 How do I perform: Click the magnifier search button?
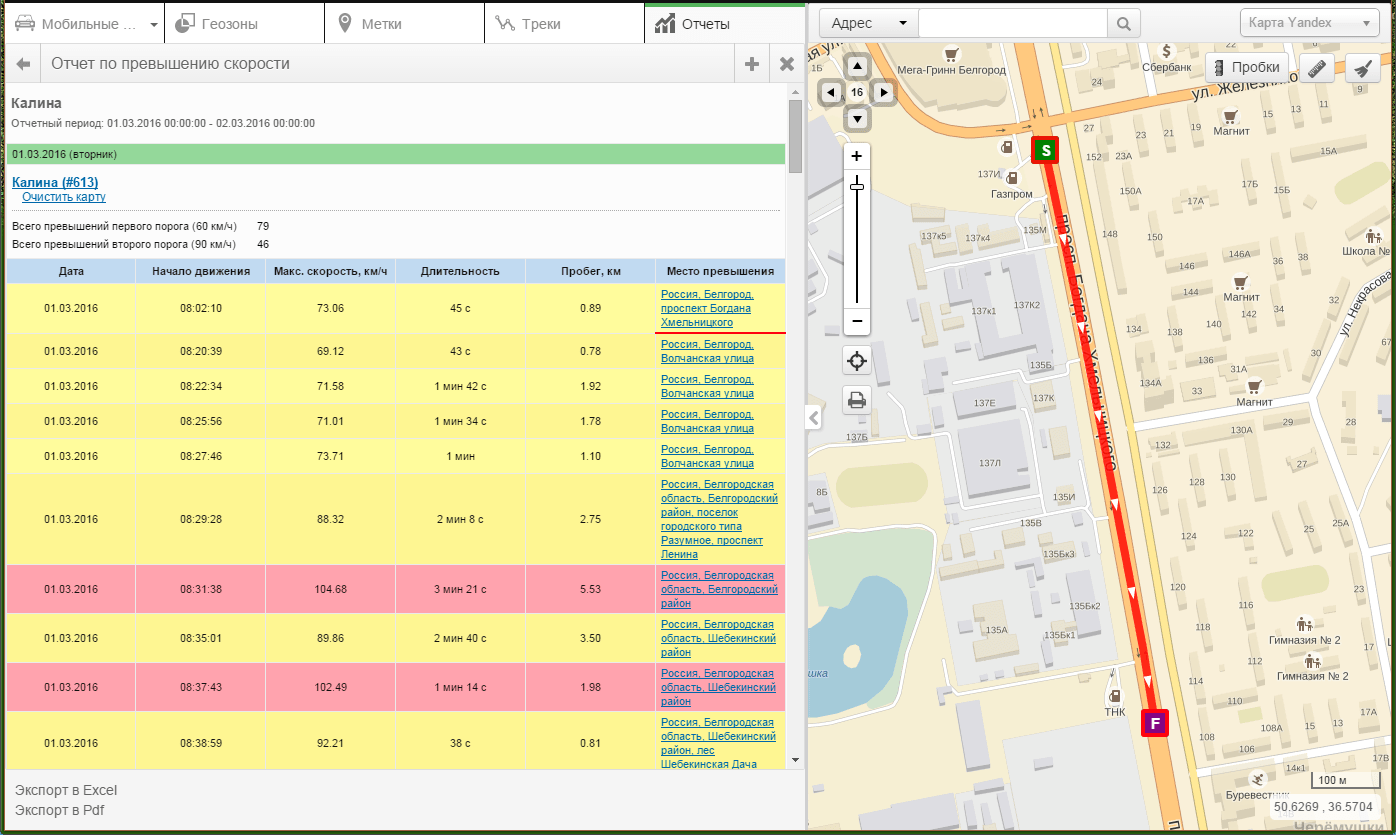[x=1123, y=23]
